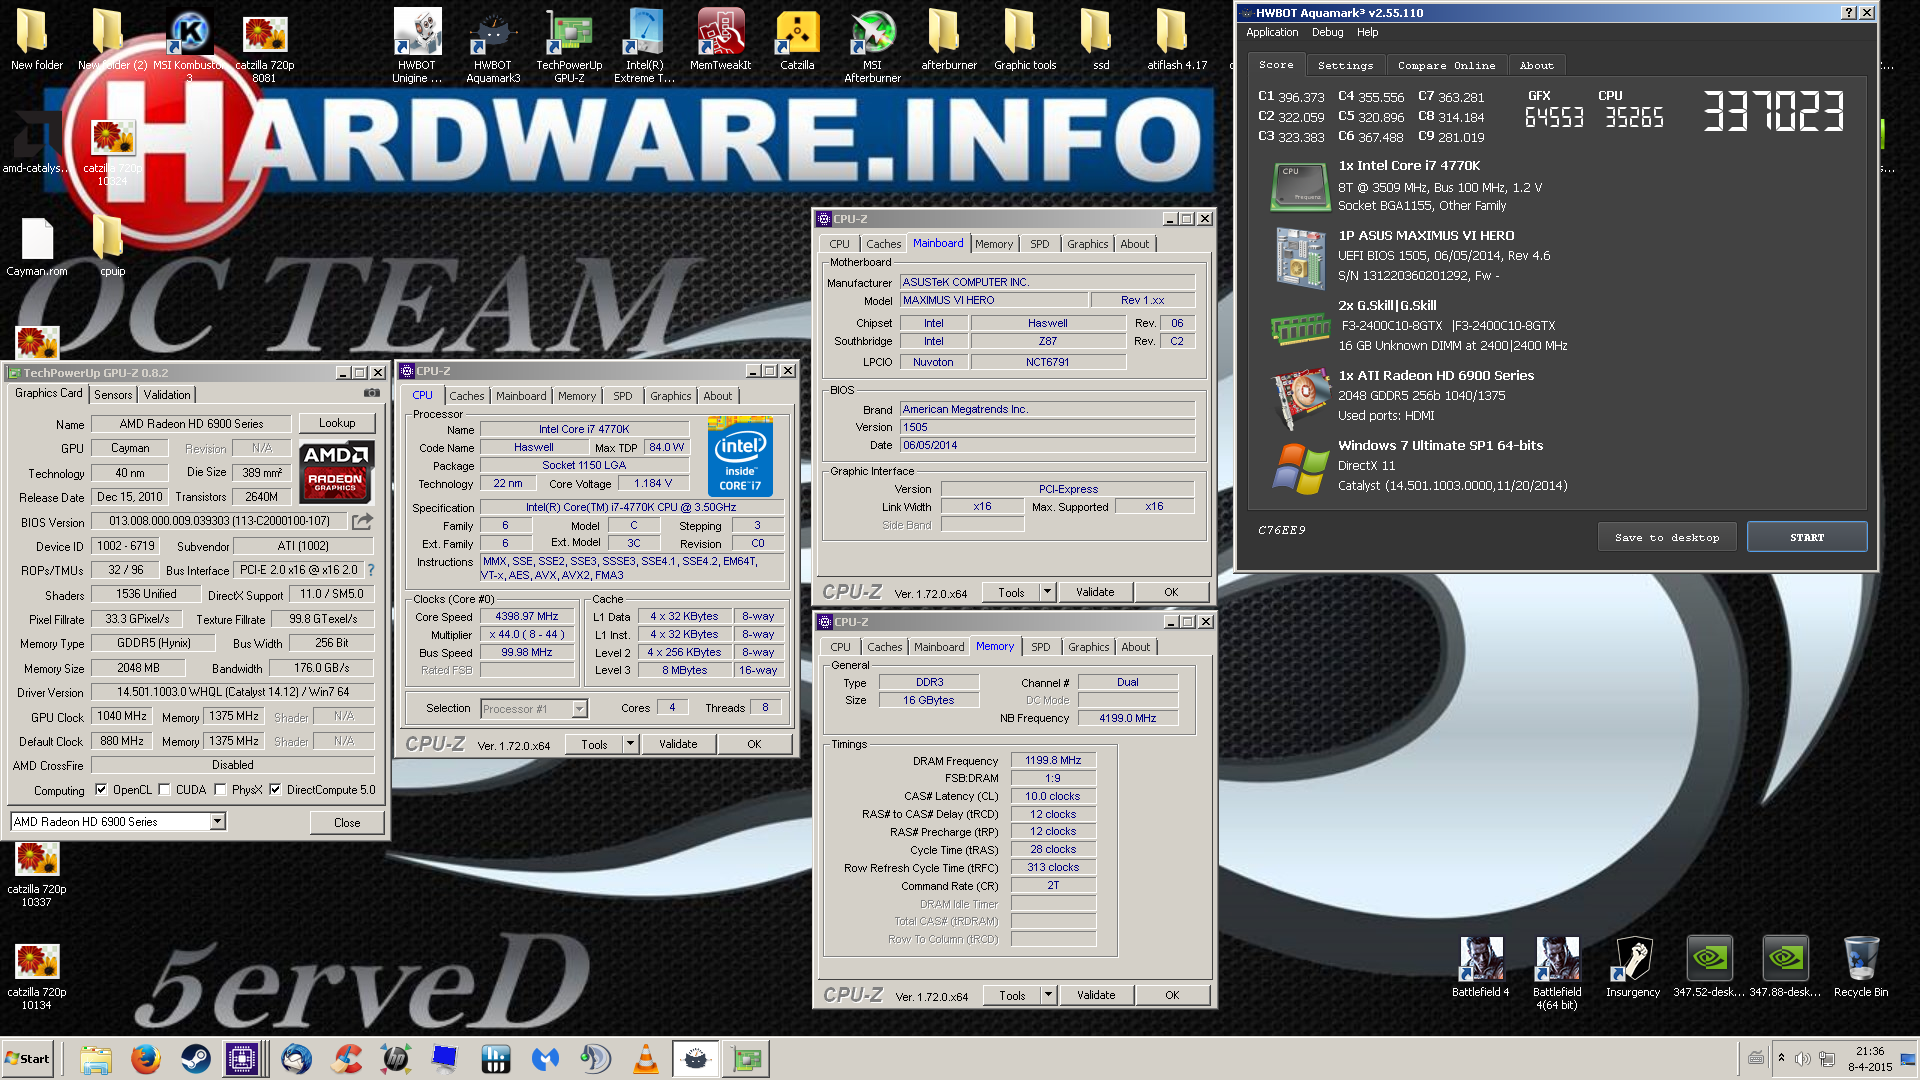Open the Debug menu in HWBOT Aquamark3
This screenshot has height=1080, width=1920.
[1327, 32]
